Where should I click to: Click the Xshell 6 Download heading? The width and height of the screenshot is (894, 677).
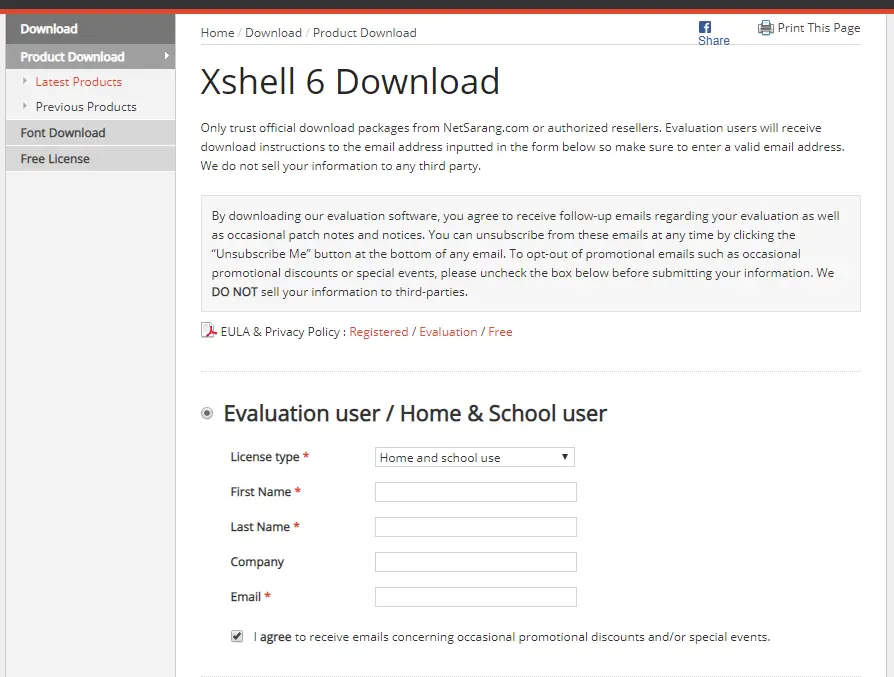350,82
